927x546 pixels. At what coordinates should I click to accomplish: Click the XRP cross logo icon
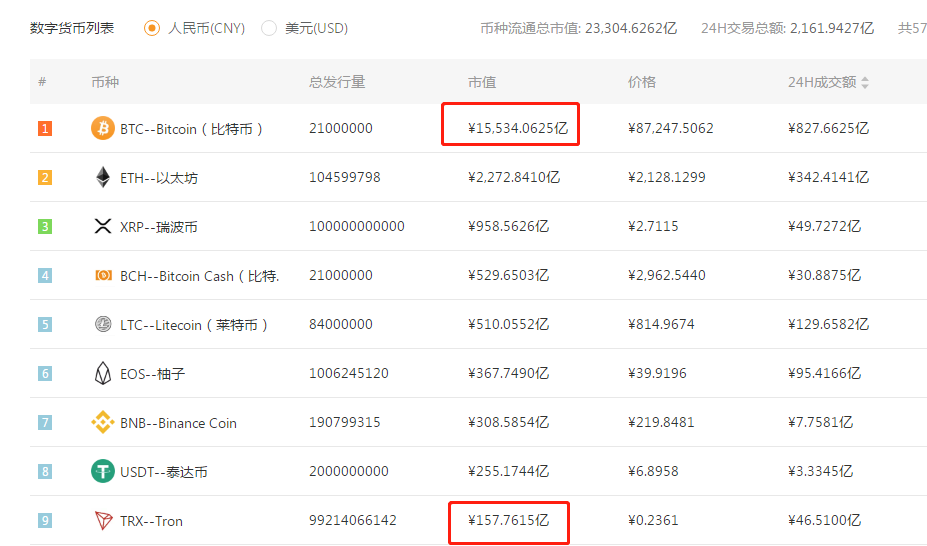[103, 226]
